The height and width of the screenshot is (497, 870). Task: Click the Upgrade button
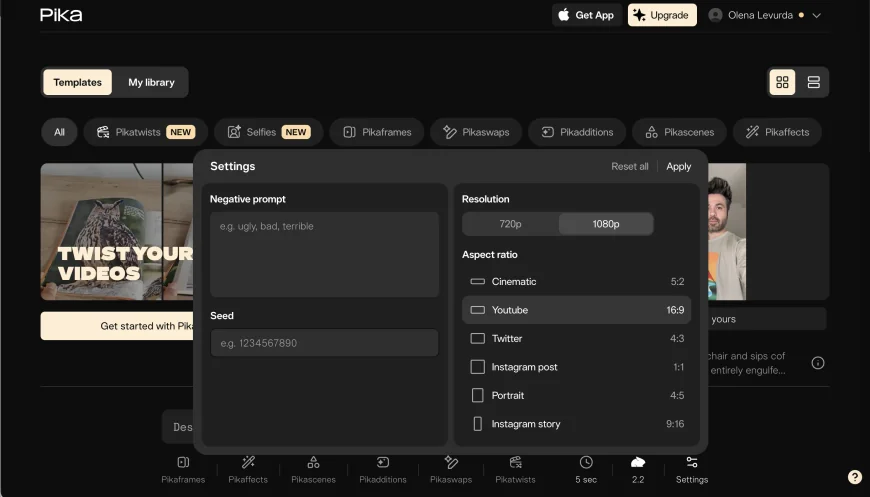pos(662,15)
